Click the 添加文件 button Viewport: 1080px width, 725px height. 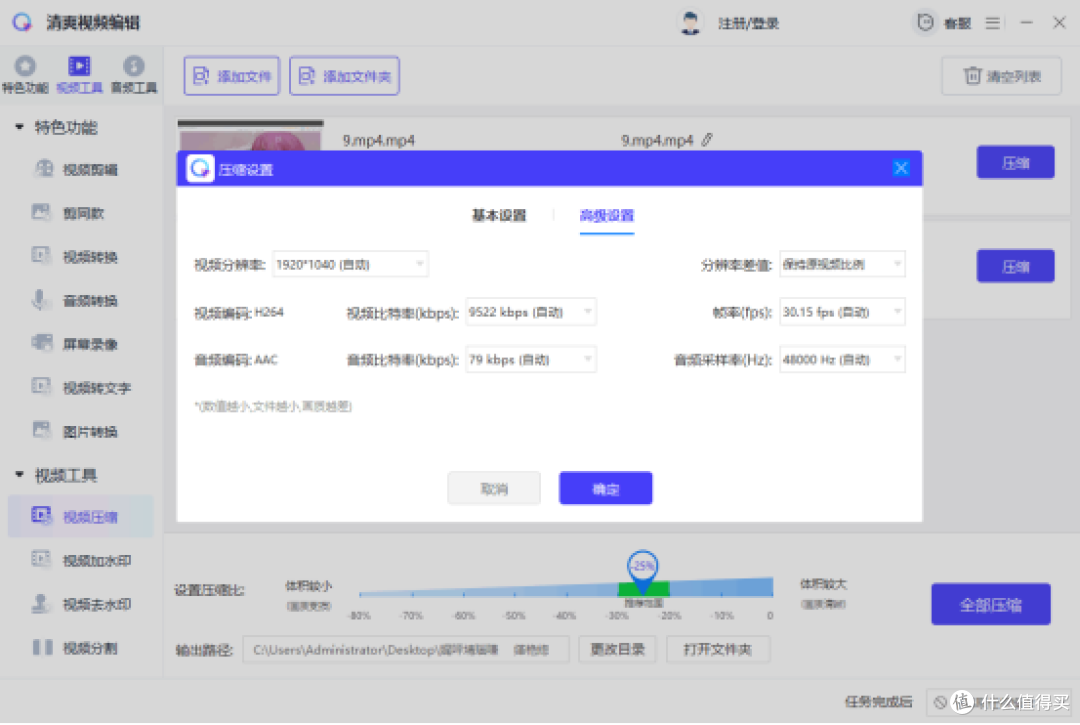coord(231,76)
